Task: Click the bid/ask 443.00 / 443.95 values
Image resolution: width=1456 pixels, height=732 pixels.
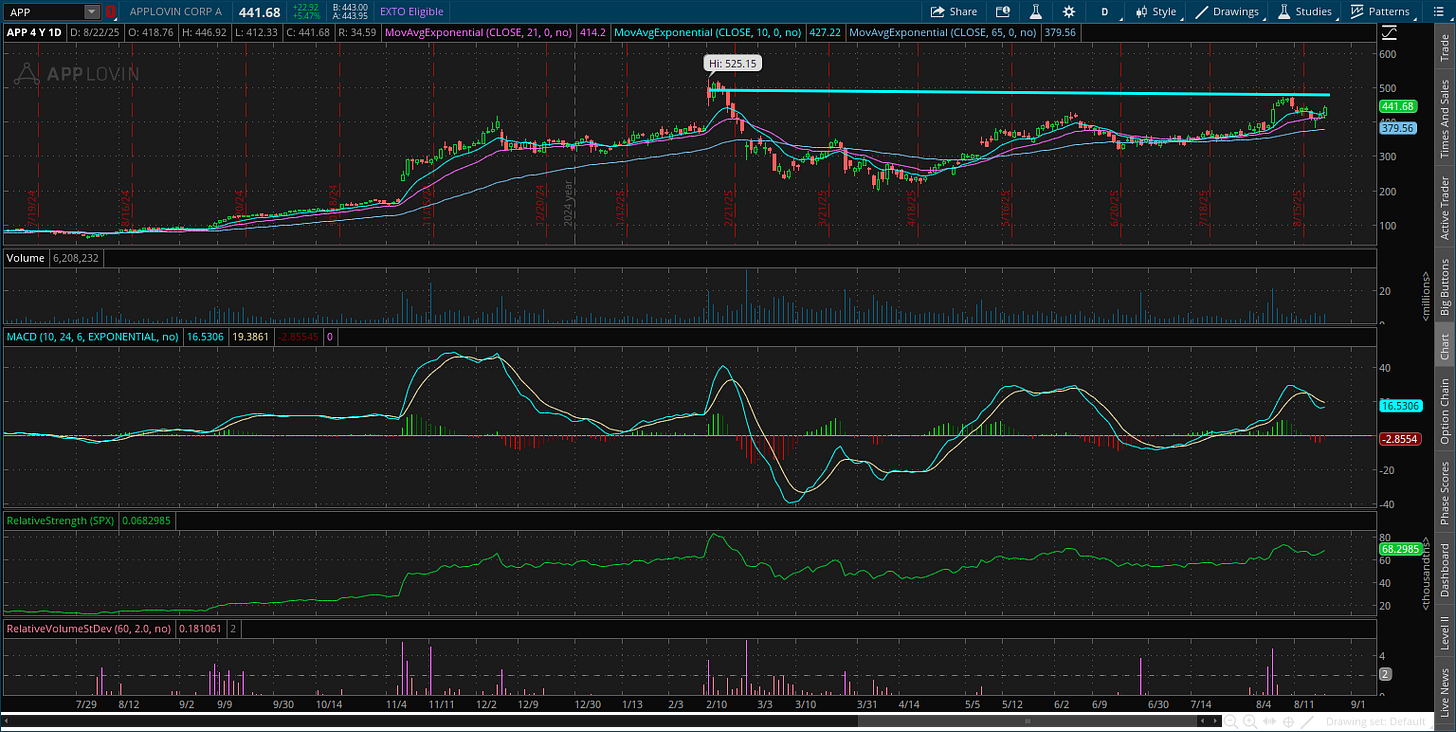Action: point(351,12)
